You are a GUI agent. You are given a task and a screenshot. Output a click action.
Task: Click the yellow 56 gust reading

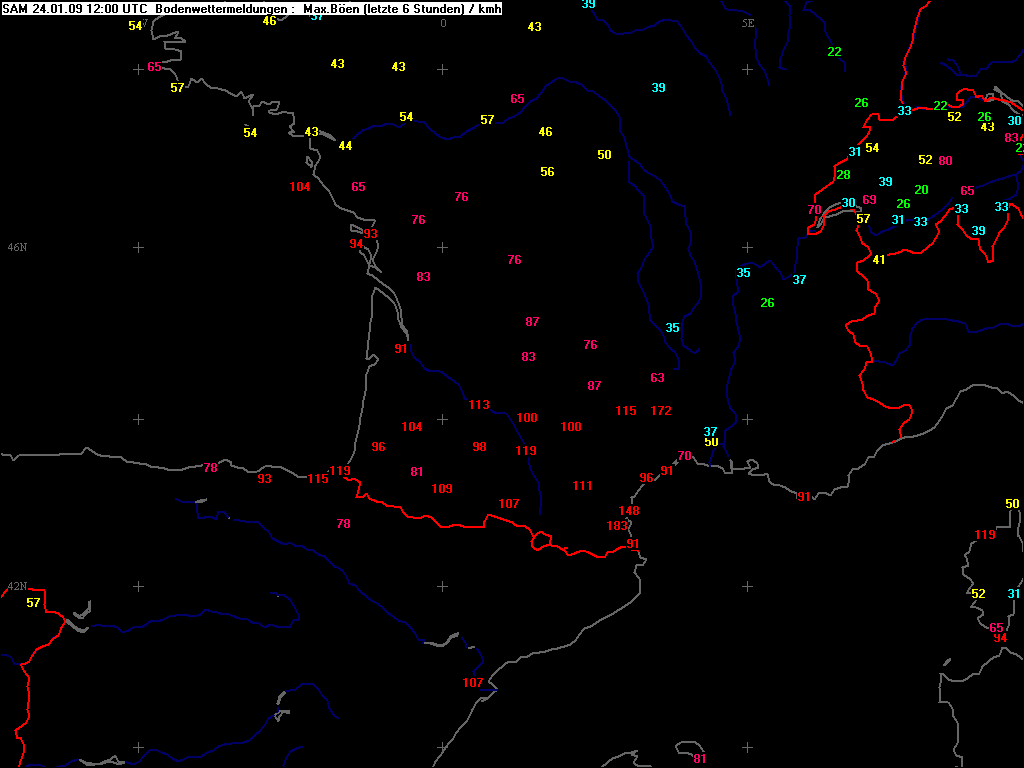click(x=547, y=172)
